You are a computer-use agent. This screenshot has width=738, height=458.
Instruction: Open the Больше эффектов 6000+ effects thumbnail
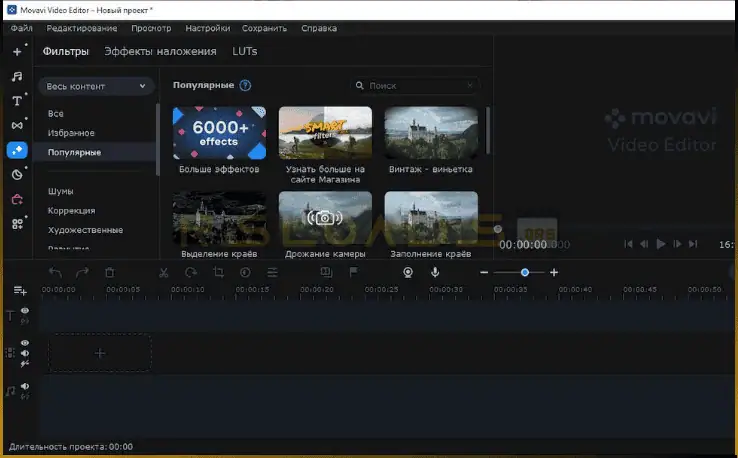click(219, 133)
